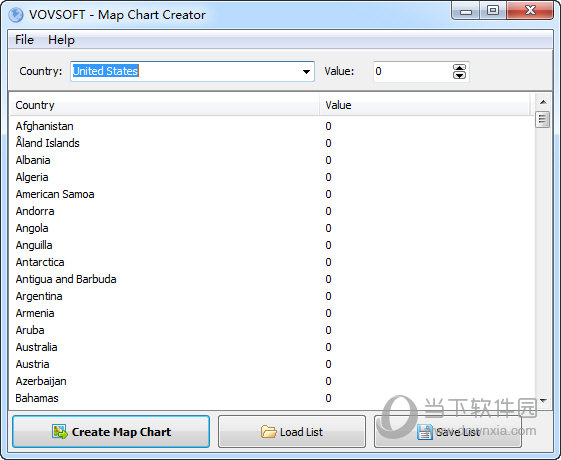Open the Help menu
The width and height of the screenshot is (561, 460).
(x=62, y=40)
